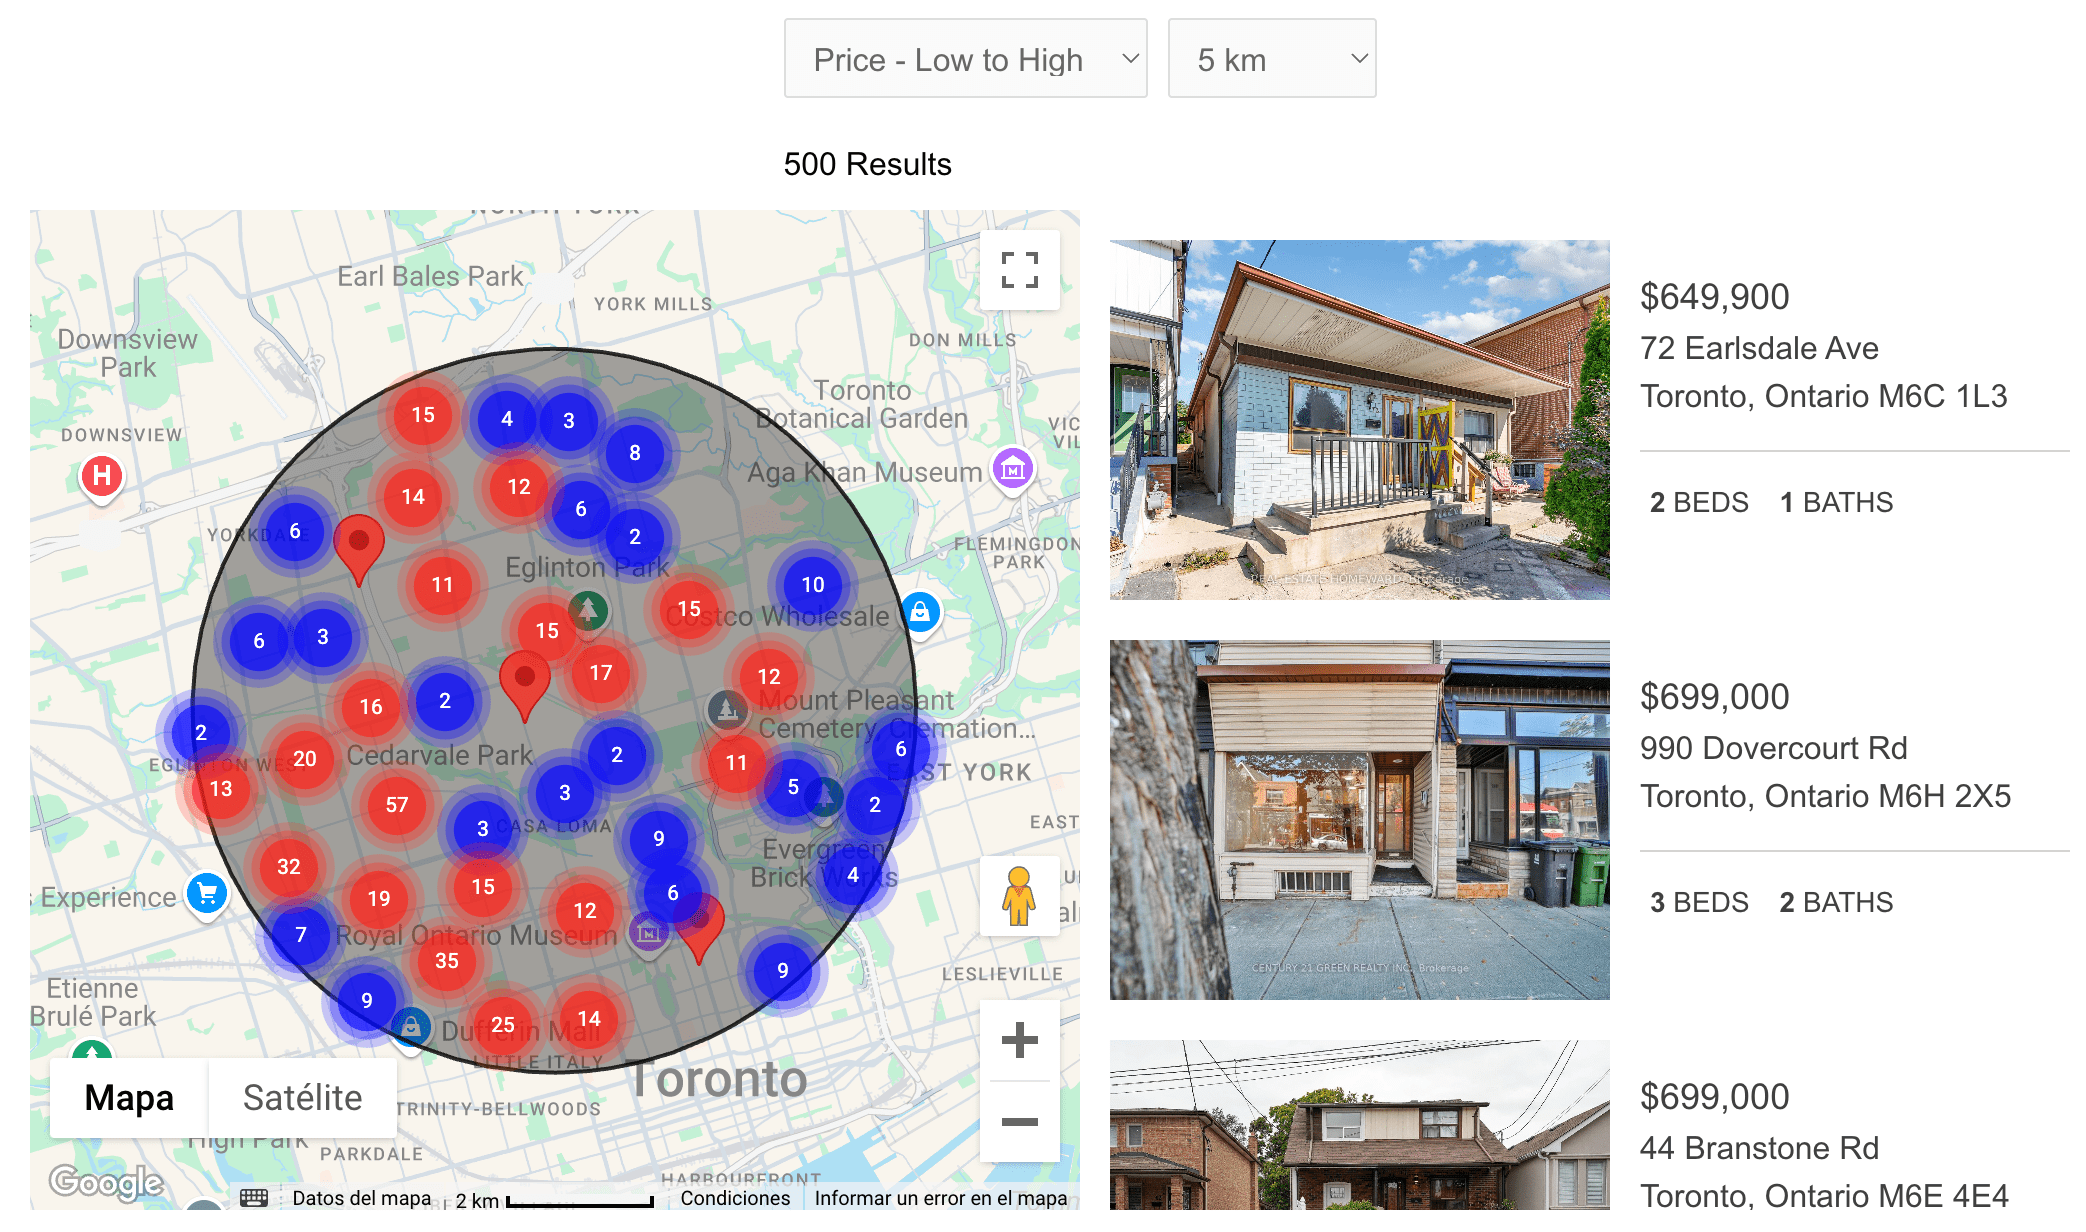Open the 990 Dovercourt Rd listing photo

coord(1359,820)
